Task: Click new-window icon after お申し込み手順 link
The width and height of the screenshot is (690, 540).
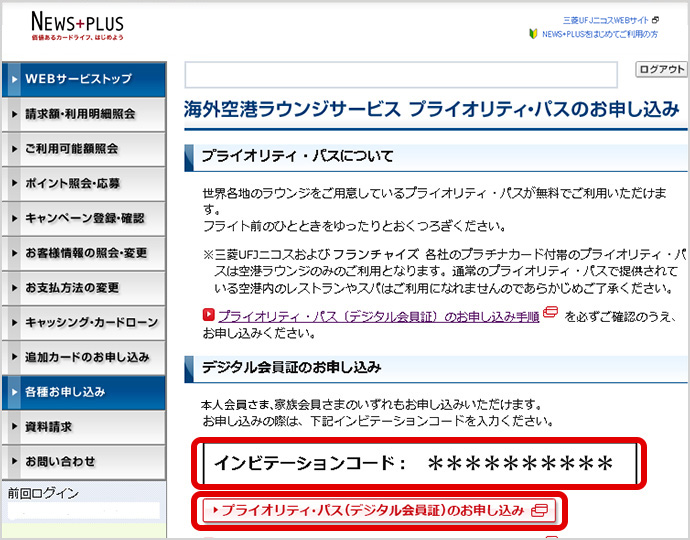Action: [550, 316]
